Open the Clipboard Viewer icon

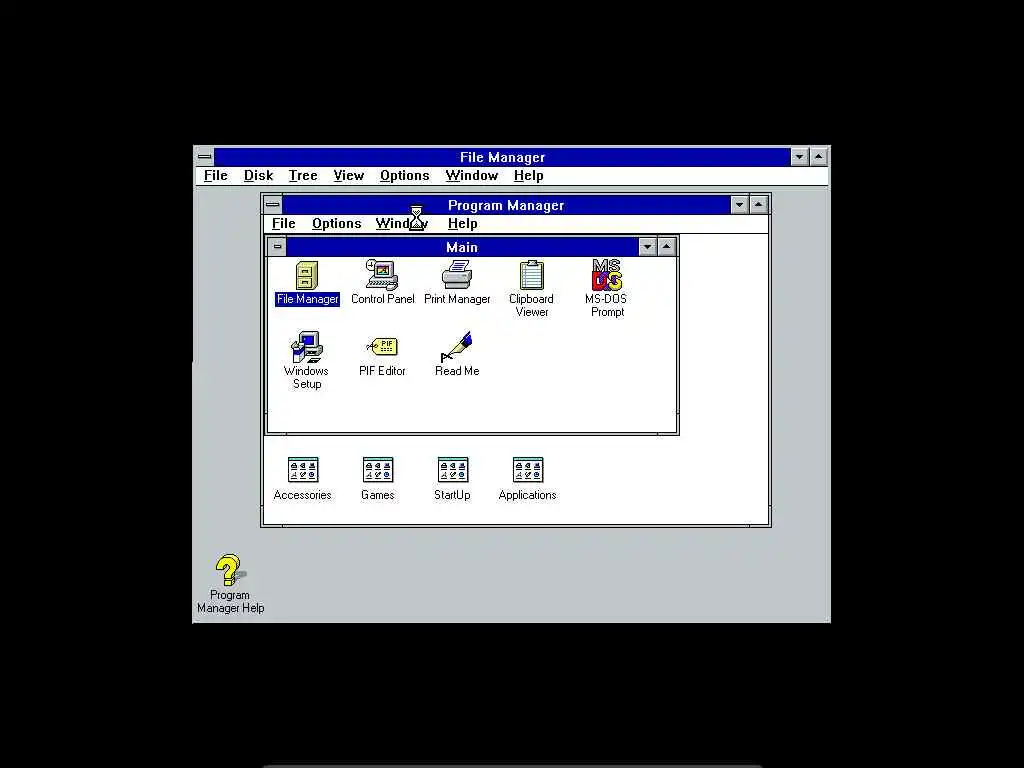[x=532, y=289]
